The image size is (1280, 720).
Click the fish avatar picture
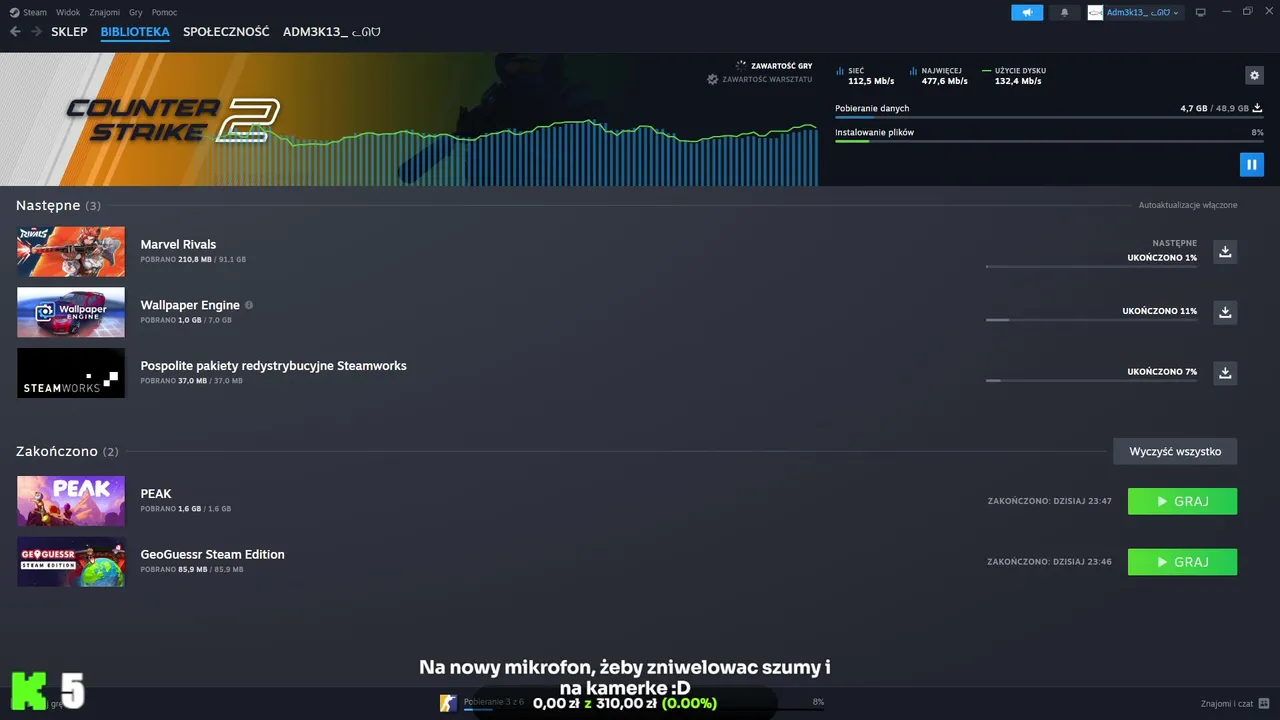(1095, 12)
